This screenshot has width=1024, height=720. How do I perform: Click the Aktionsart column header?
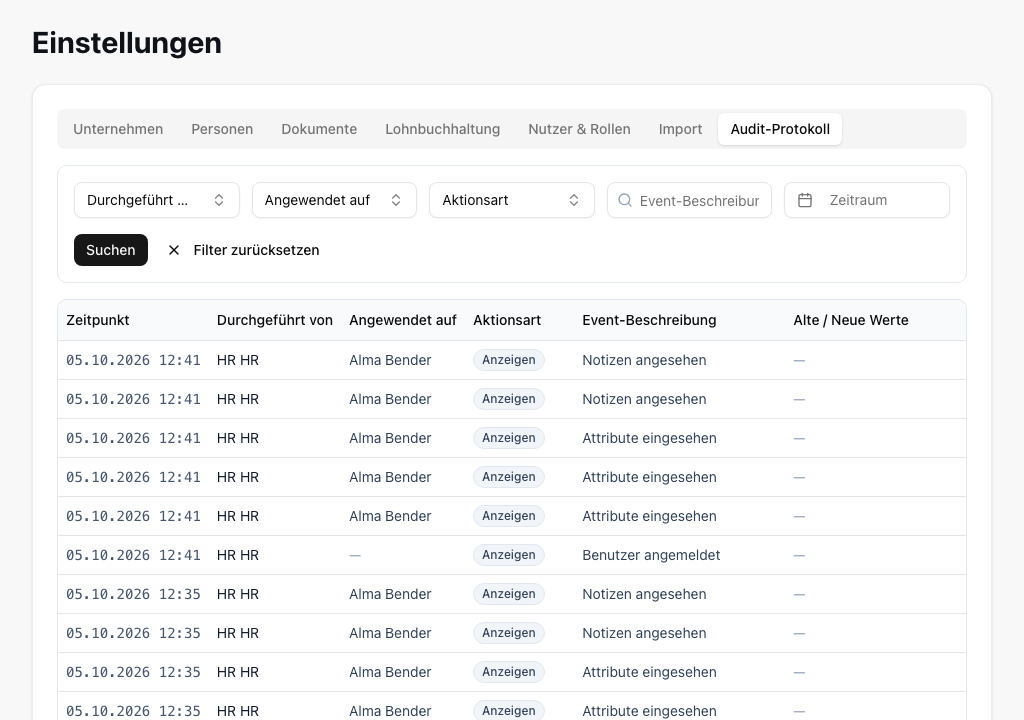pos(507,320)
